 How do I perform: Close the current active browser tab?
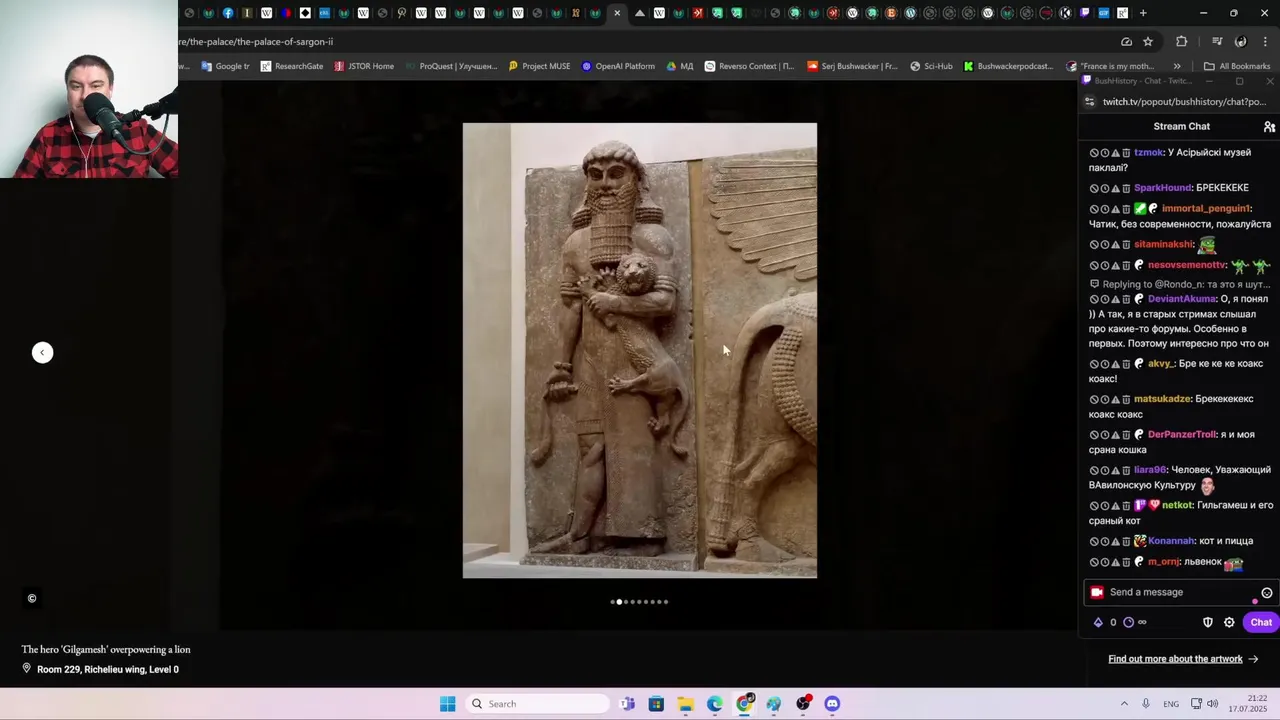coord(617,13)
